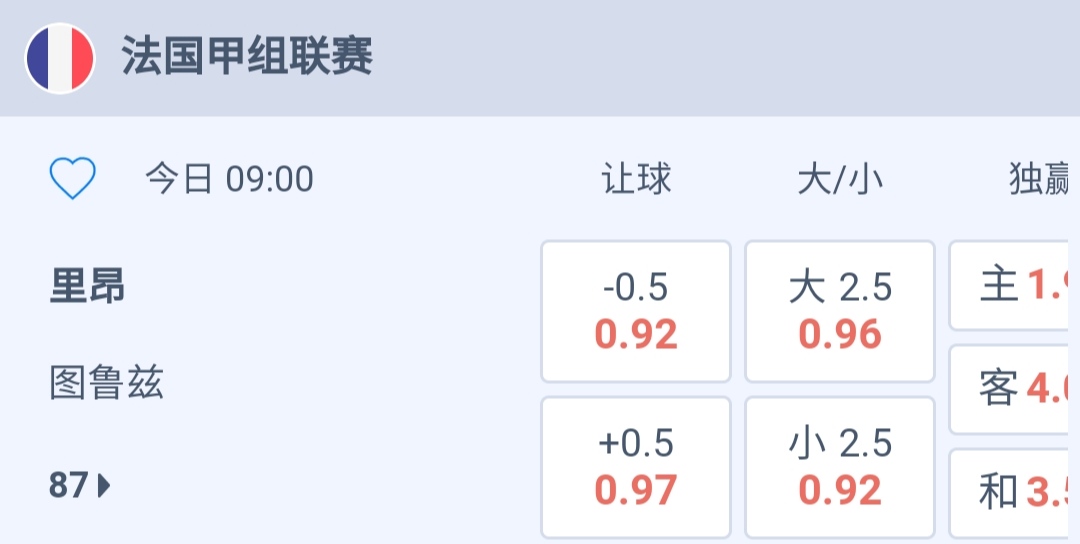Open away team 图鲁兹
Screen dimensions: 1080x544
[106, 383]
